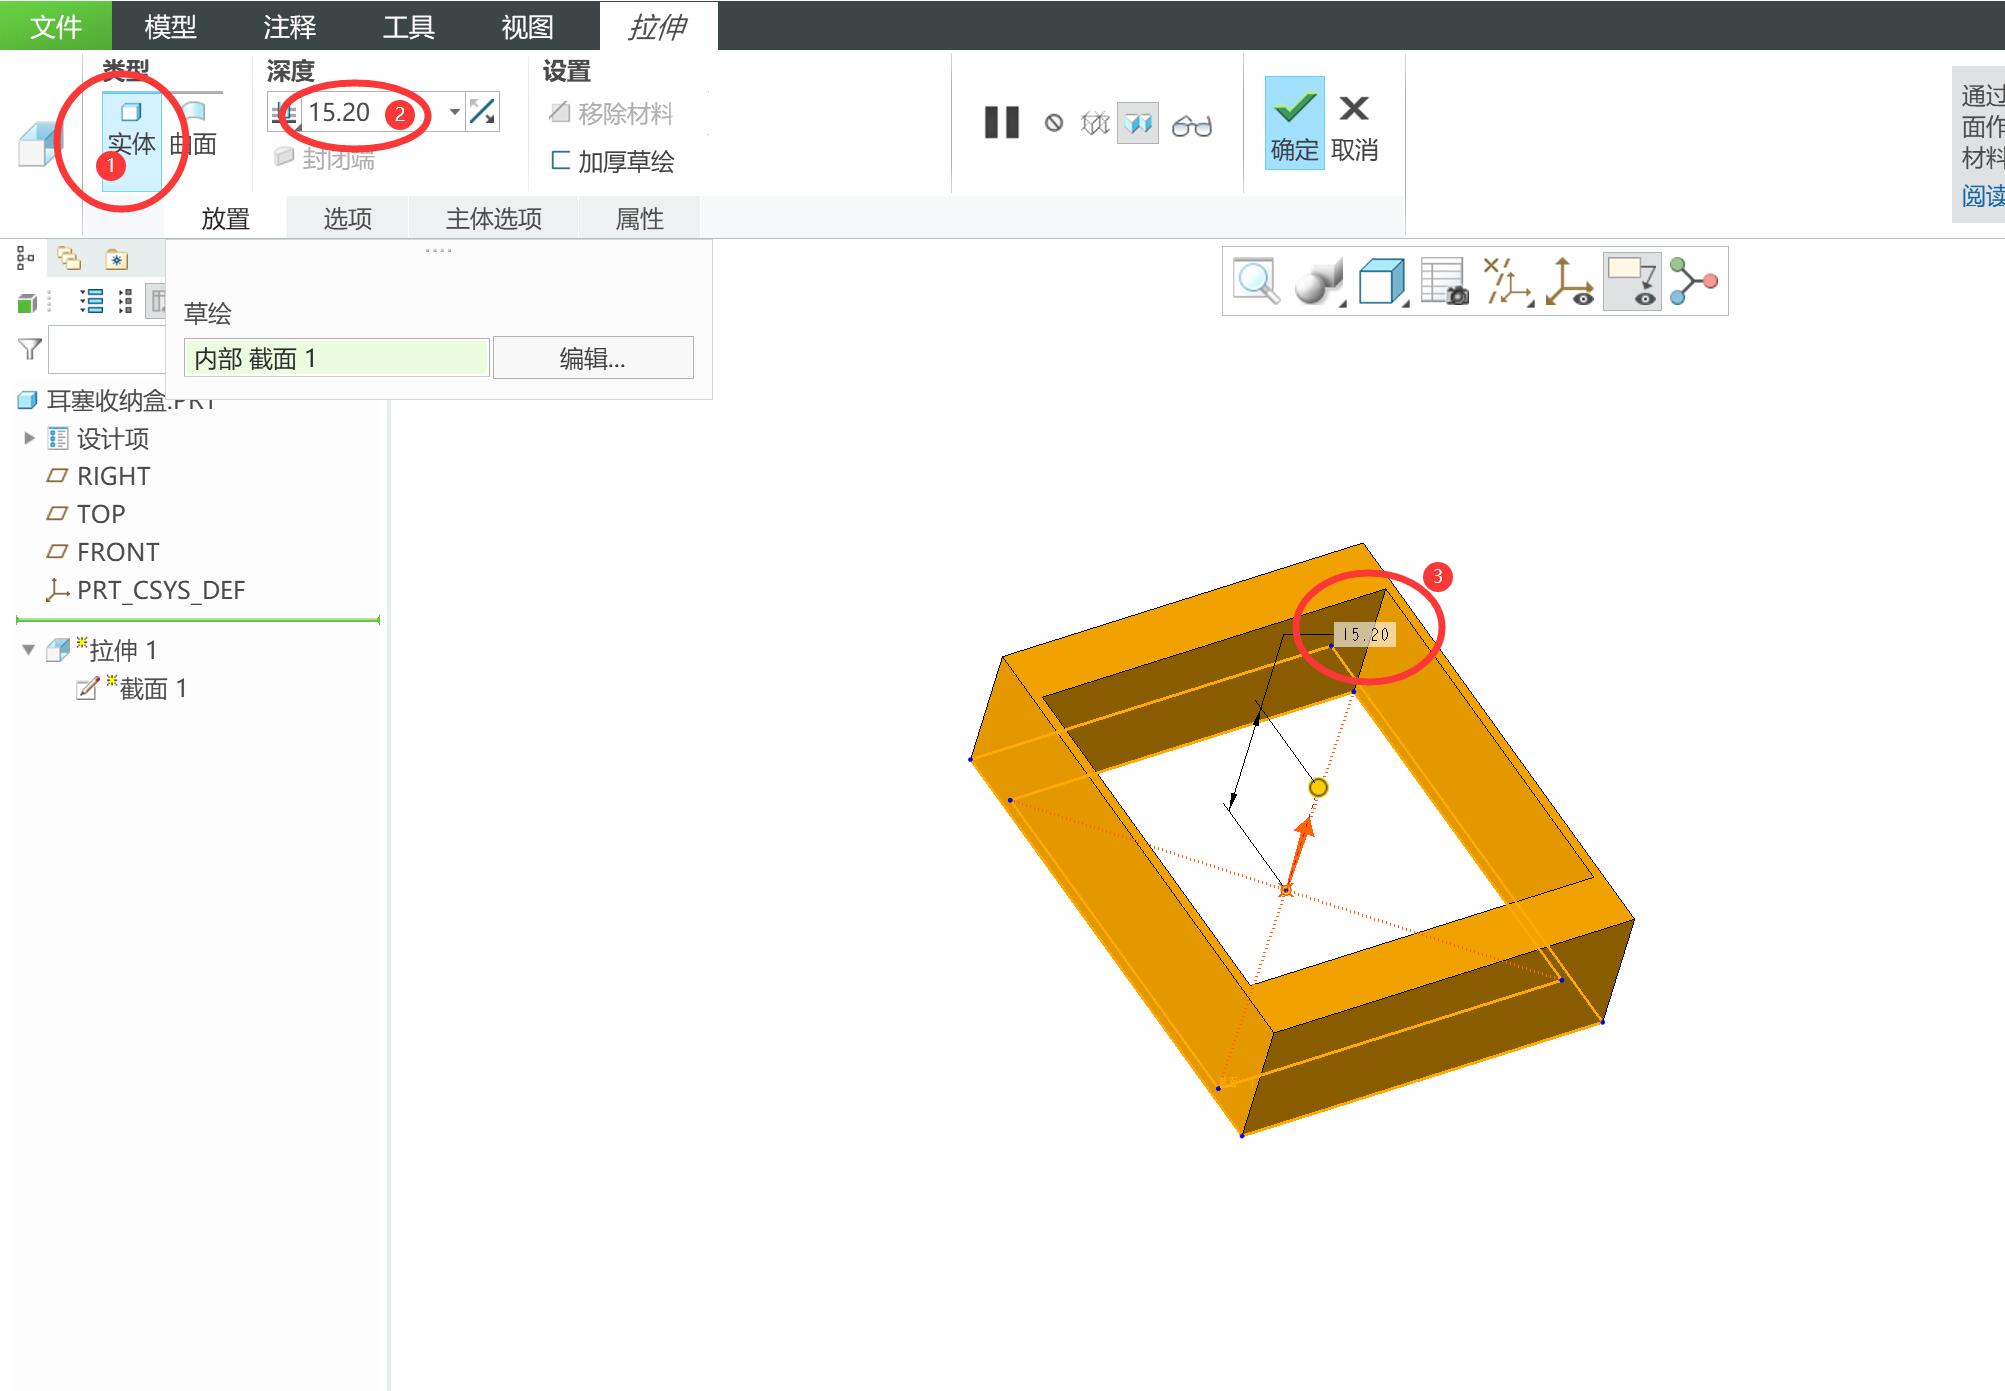The width and height of the screenshot is (2005, 1391).
Task: Switch to the 选项 tab
Action: [x=347, y=219]
